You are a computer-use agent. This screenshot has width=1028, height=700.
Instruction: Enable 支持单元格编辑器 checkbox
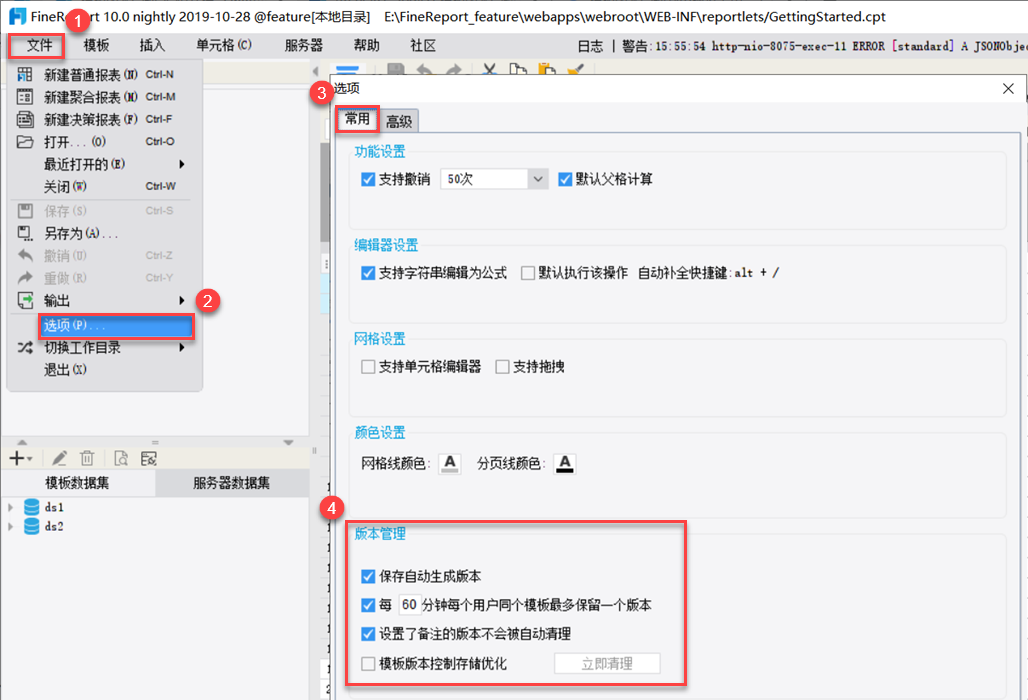368,366
